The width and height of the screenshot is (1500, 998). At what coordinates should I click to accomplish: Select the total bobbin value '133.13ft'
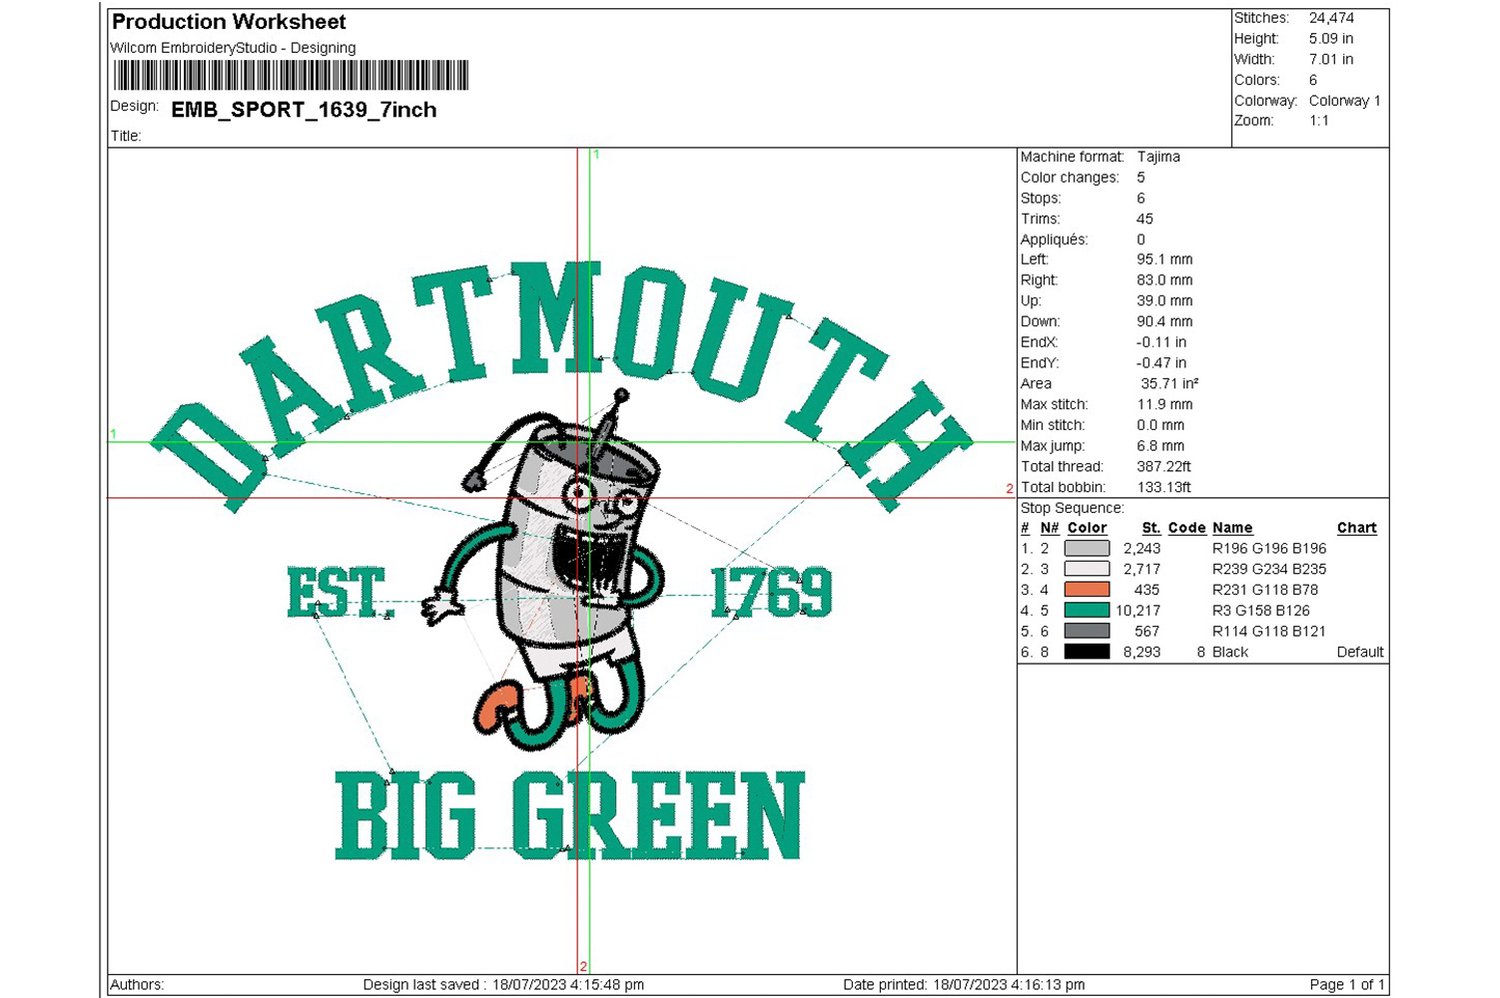(x=1164, y=488)
